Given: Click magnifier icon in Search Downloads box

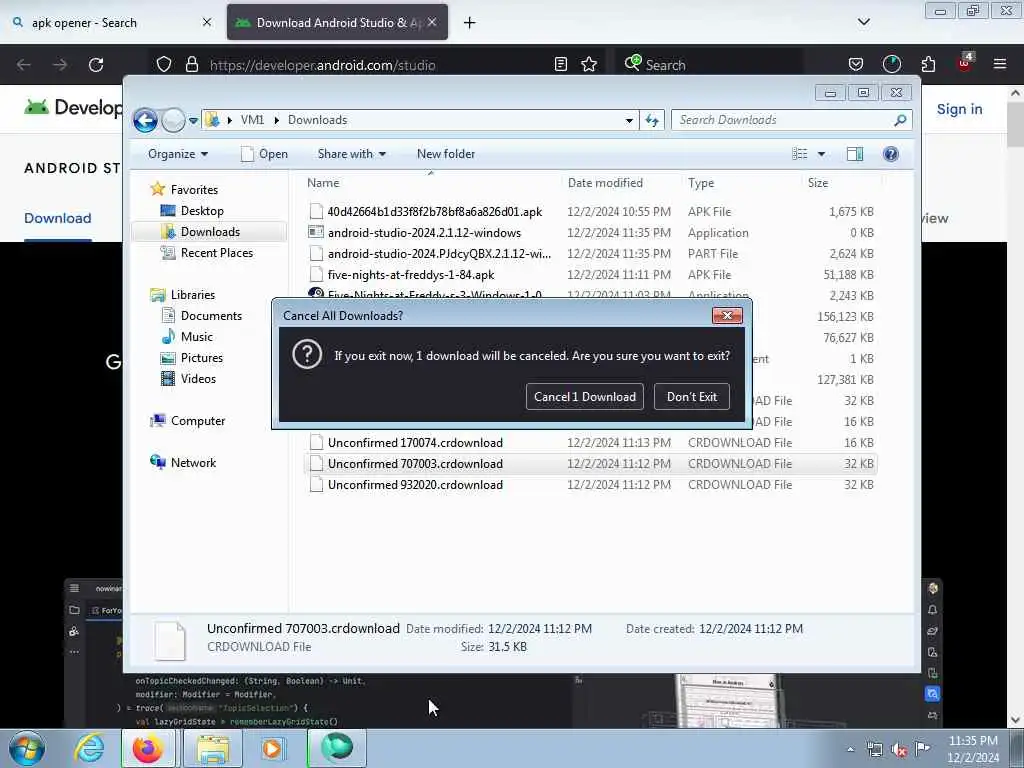Looking at the screenshot, I should coord(900,120).
